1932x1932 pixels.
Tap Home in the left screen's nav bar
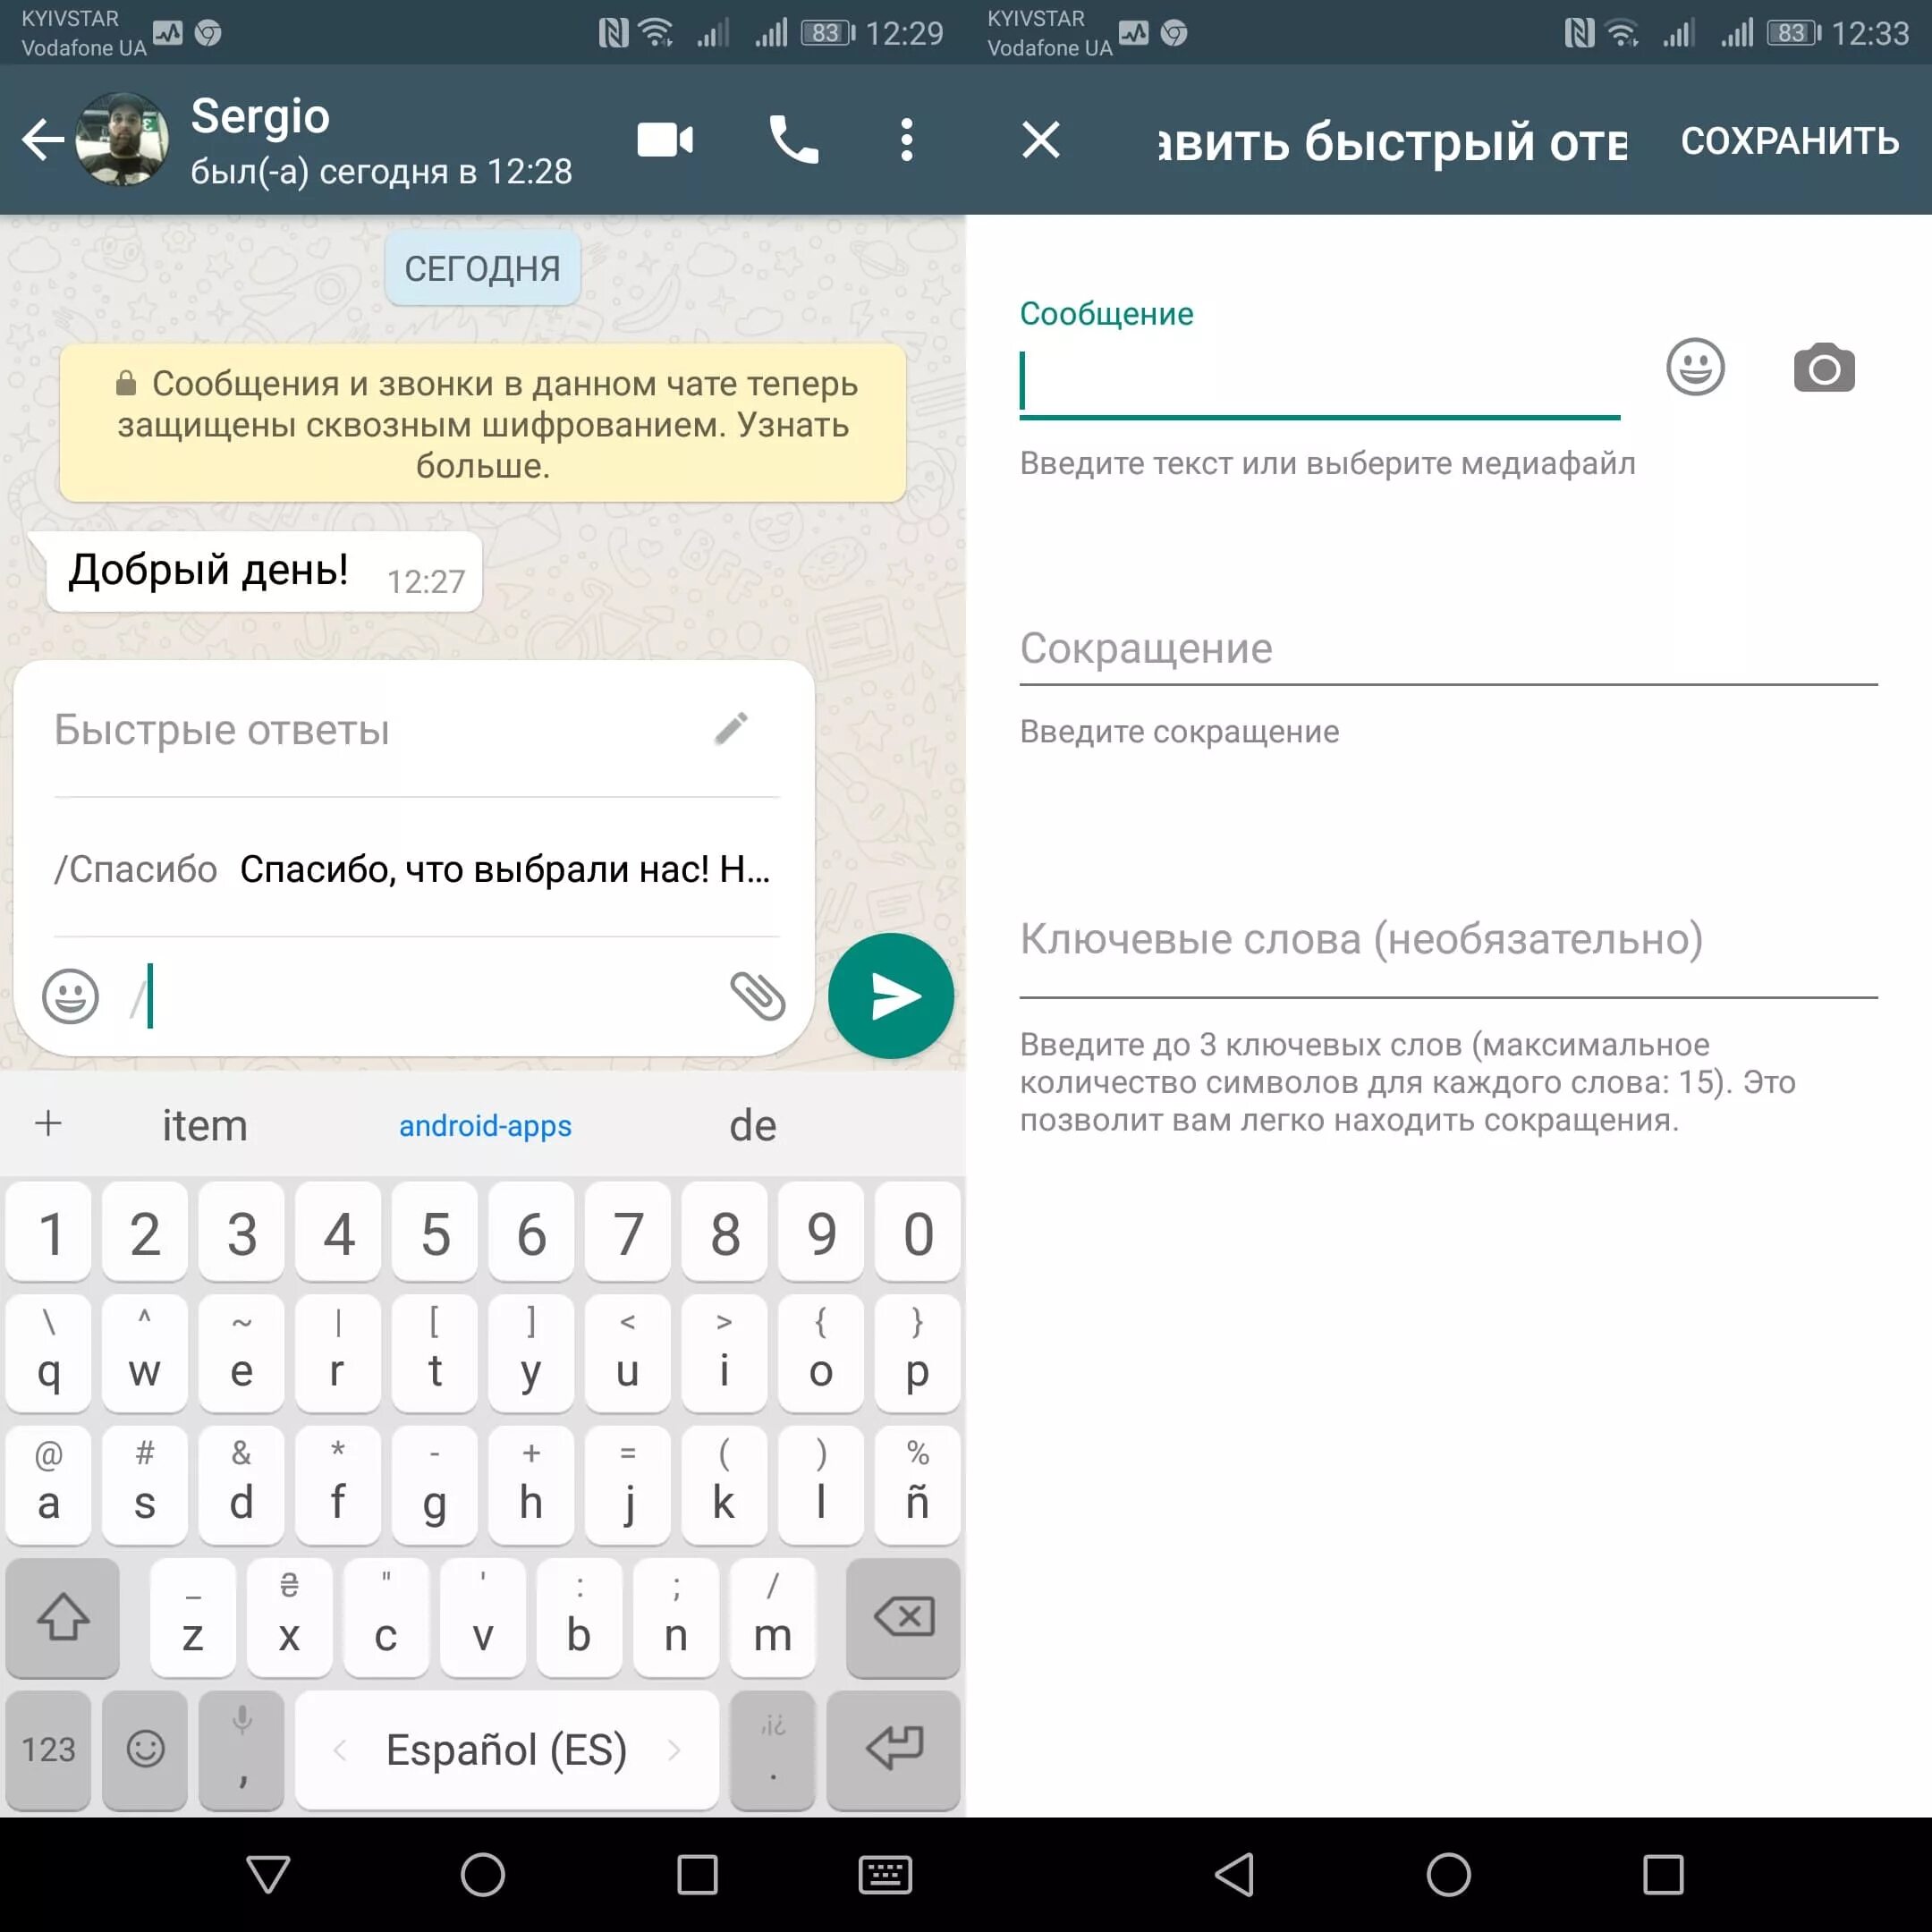(483, 1874)
